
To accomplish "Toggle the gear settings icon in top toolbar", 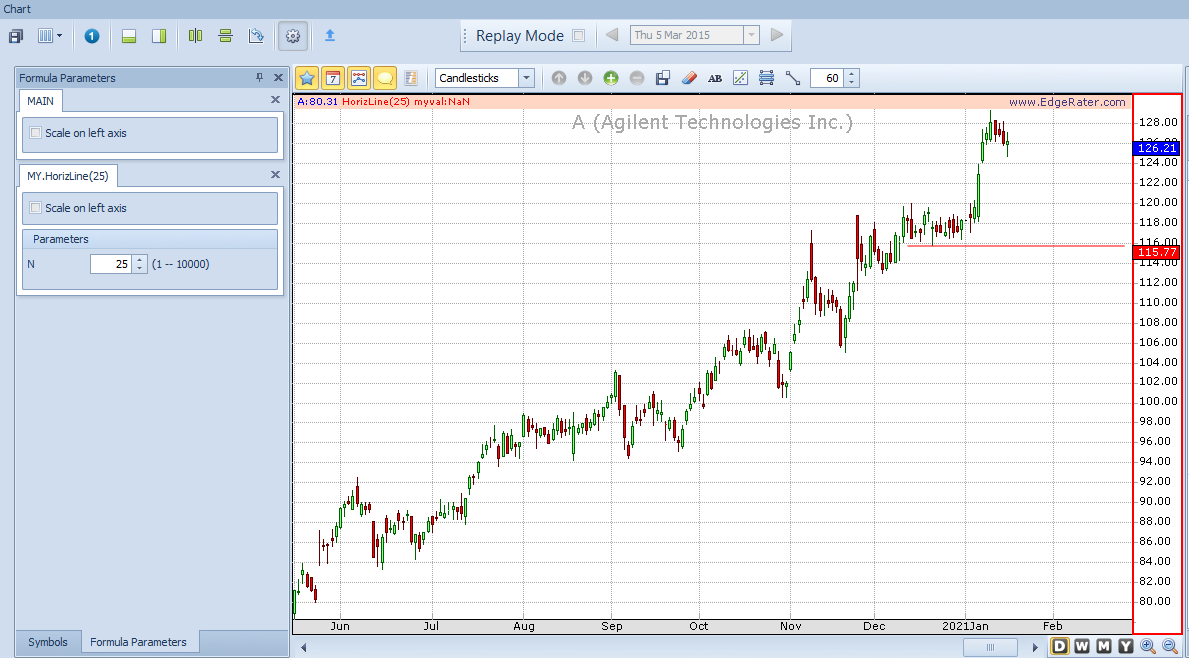I will pos(293,36).
